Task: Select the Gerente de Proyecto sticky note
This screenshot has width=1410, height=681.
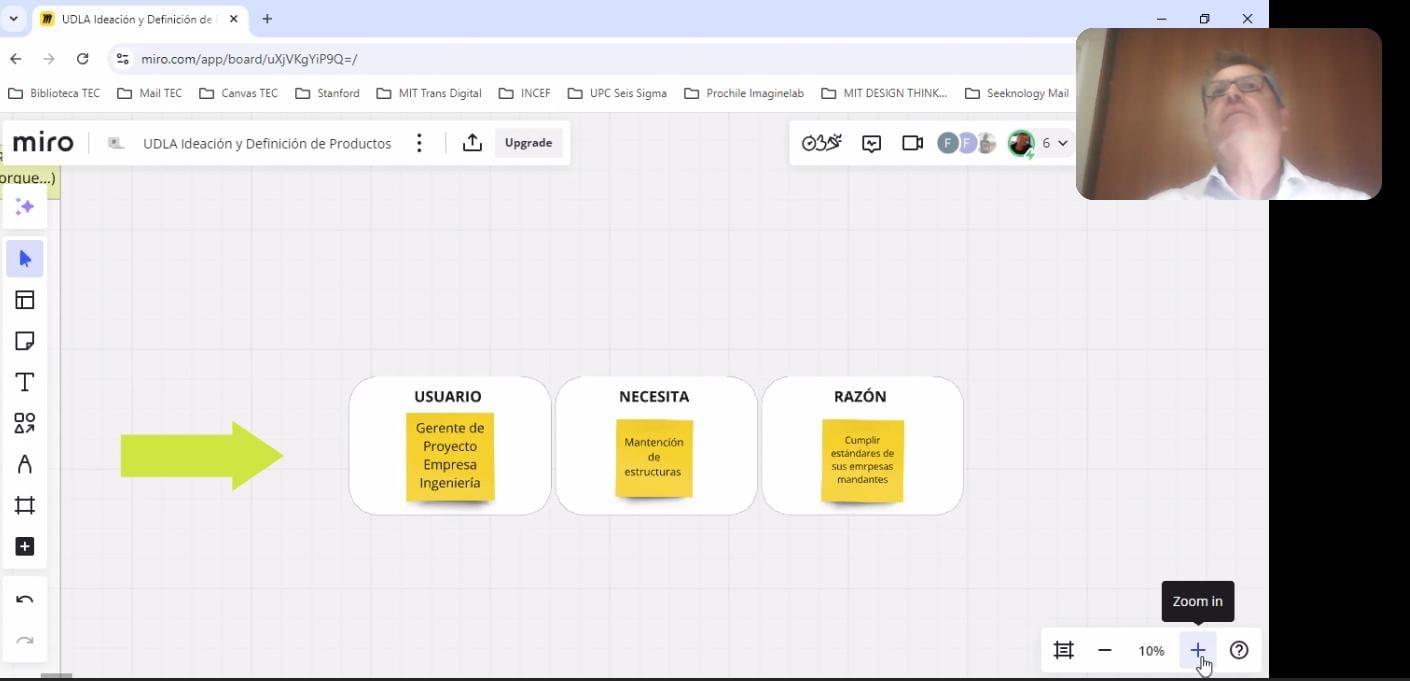Action: click(x=450, y=456)
